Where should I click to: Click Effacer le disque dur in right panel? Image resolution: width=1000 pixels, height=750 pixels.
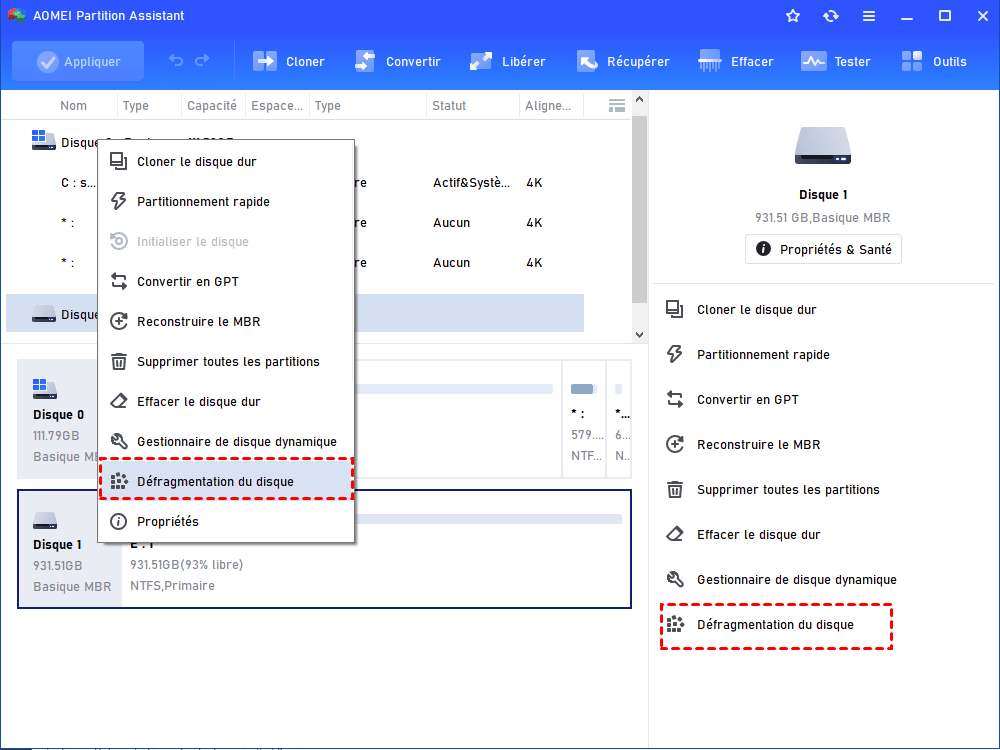point(758,534)
